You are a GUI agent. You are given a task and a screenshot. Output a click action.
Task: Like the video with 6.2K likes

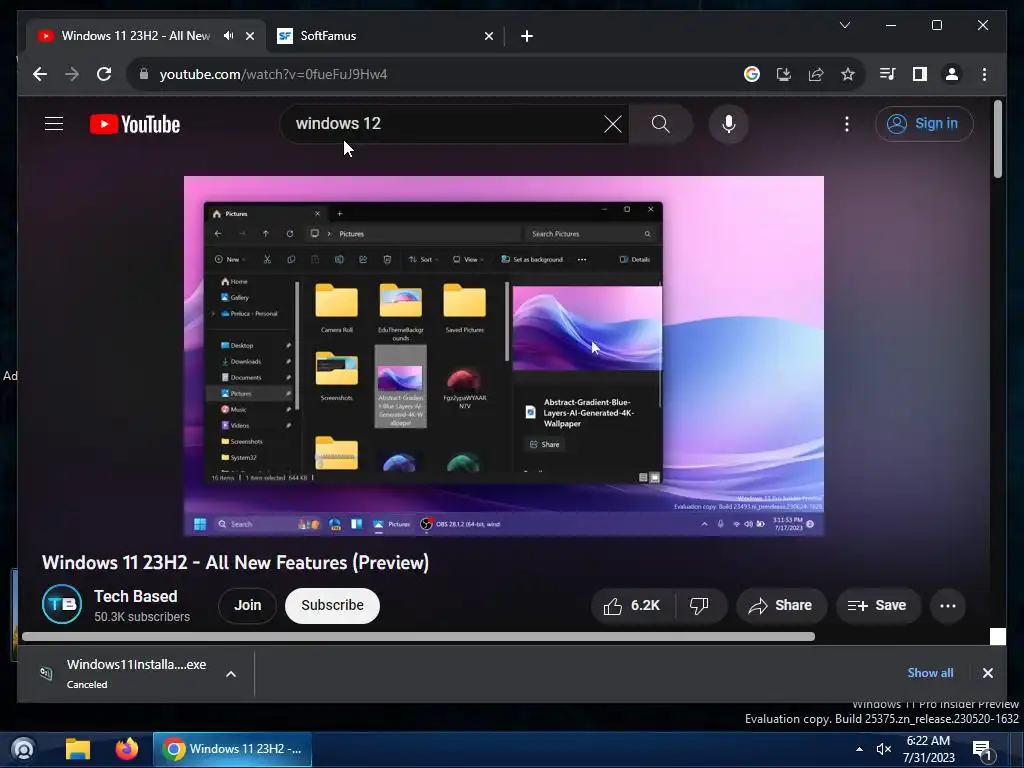632,606
